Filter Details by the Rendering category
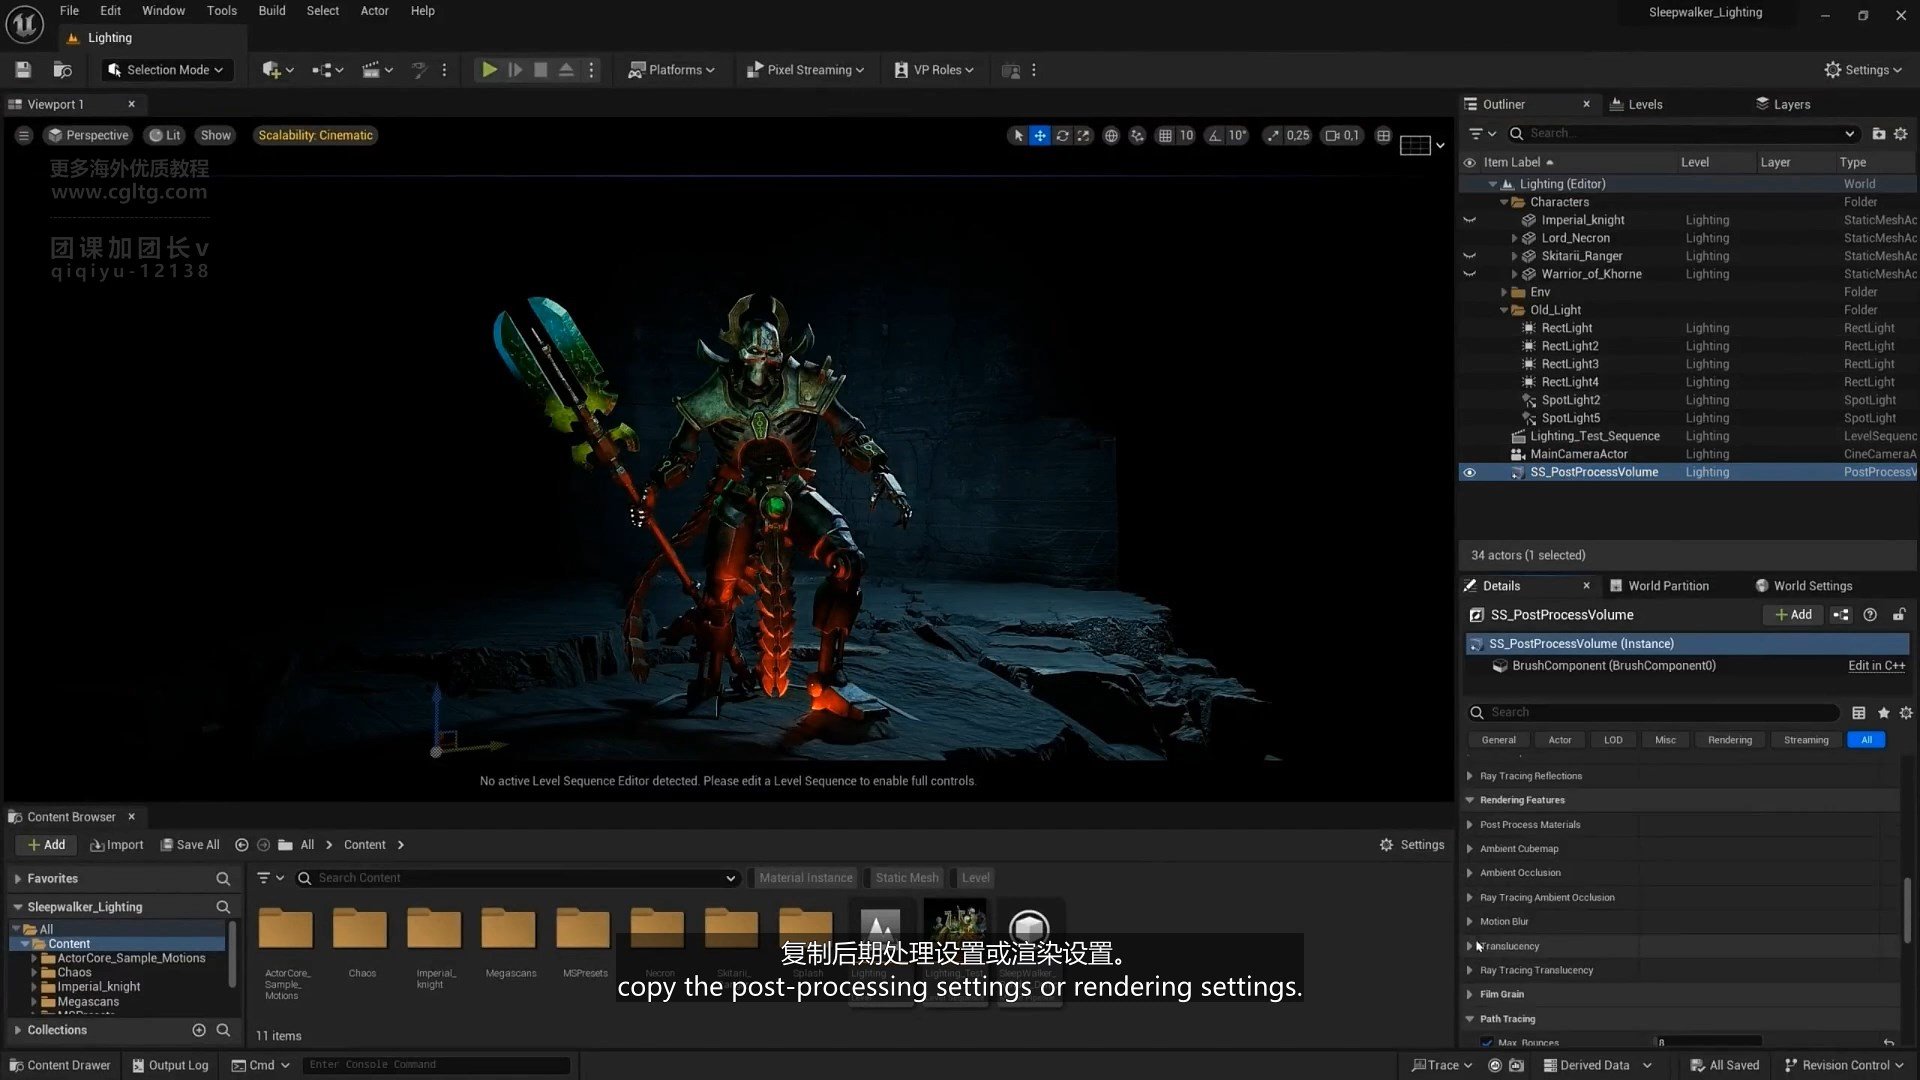Image resolution: width=1920 pixels, height=1080 pixels. (x=1730, y=740)
